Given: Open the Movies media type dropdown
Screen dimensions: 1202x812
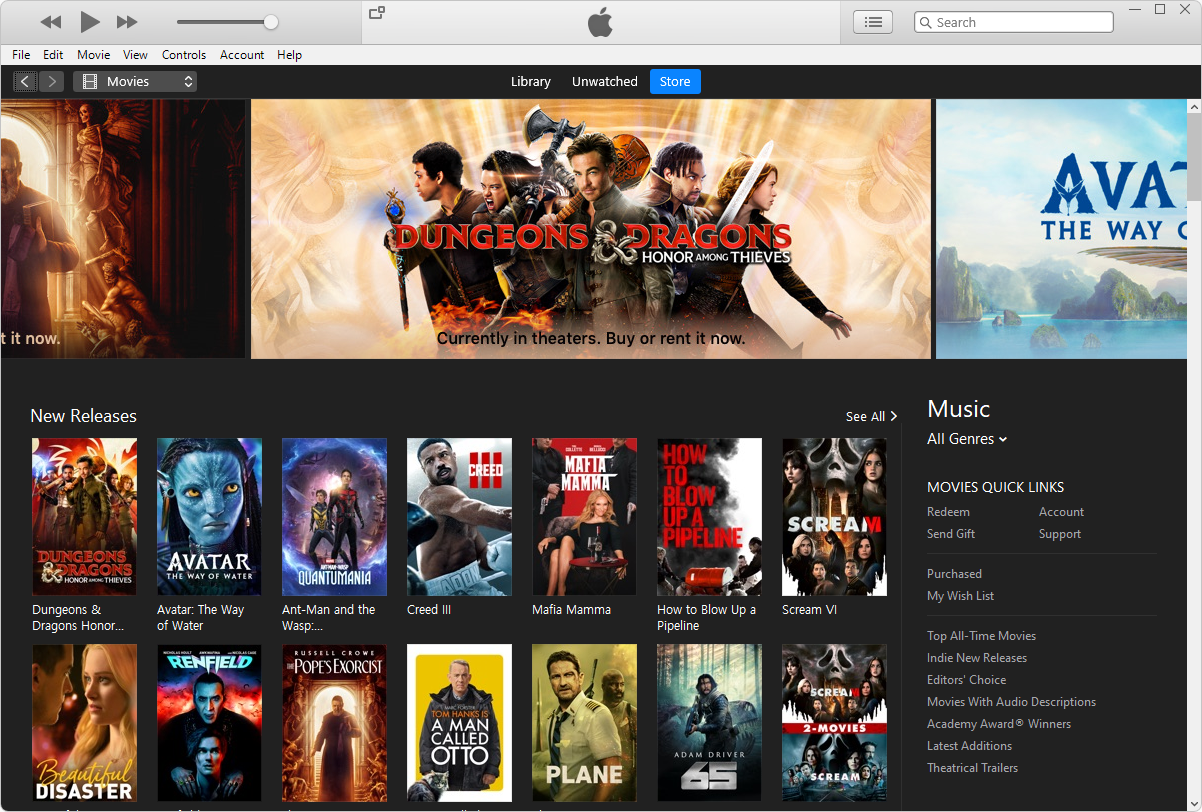Looking at the screenshot, I should (x=135, y=82).
